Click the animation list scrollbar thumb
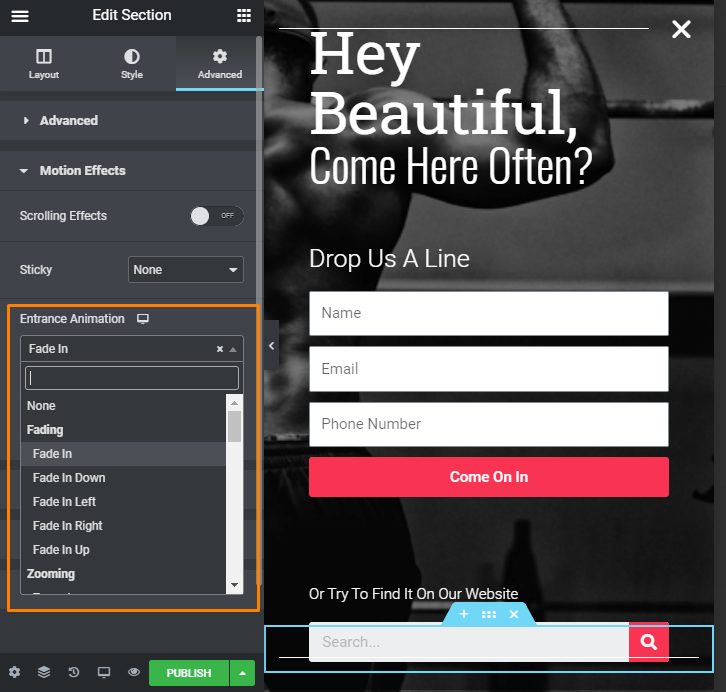Screen dimensions: 726x692 (x=234, y=427)
